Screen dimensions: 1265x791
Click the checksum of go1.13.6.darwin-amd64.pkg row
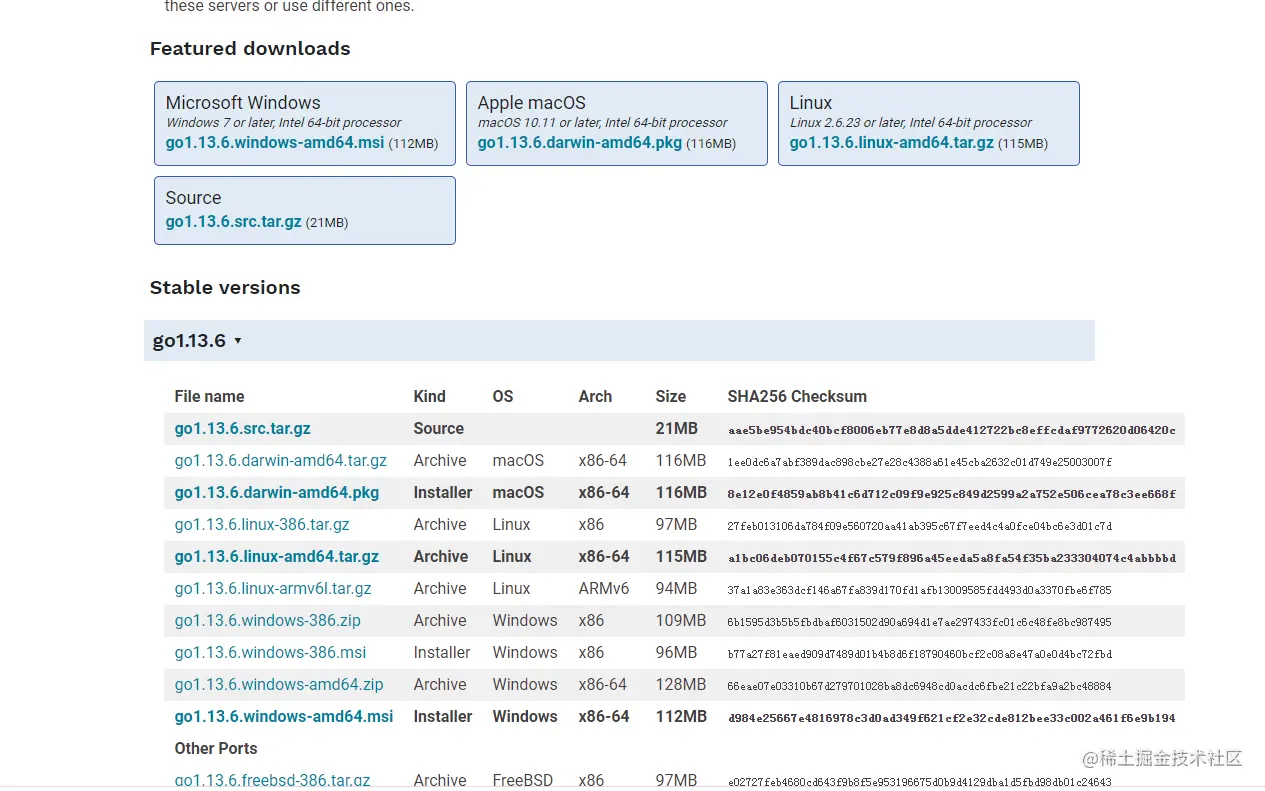[x=952, y=494]
